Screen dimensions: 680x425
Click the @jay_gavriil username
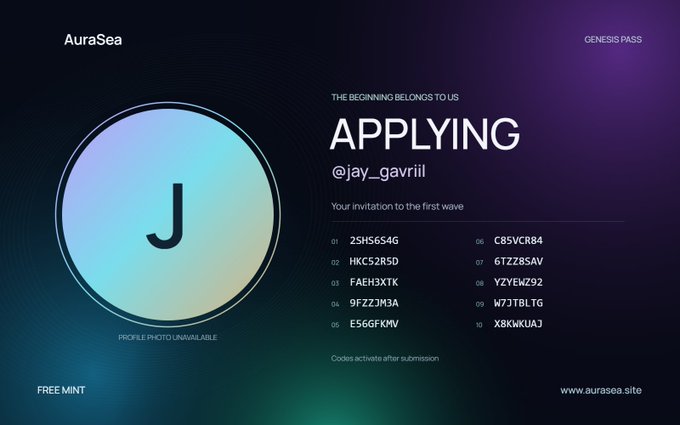(x=379, y=172)
